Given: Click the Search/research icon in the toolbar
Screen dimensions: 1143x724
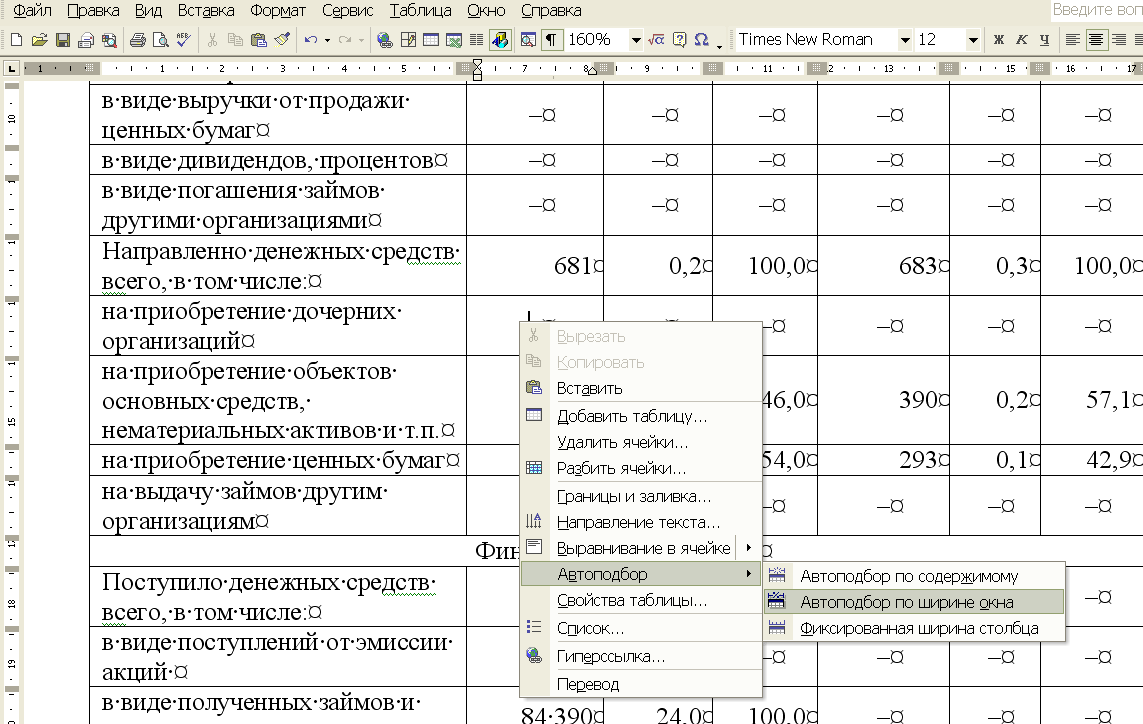Looking at the screenshot, I should point(109,40).
